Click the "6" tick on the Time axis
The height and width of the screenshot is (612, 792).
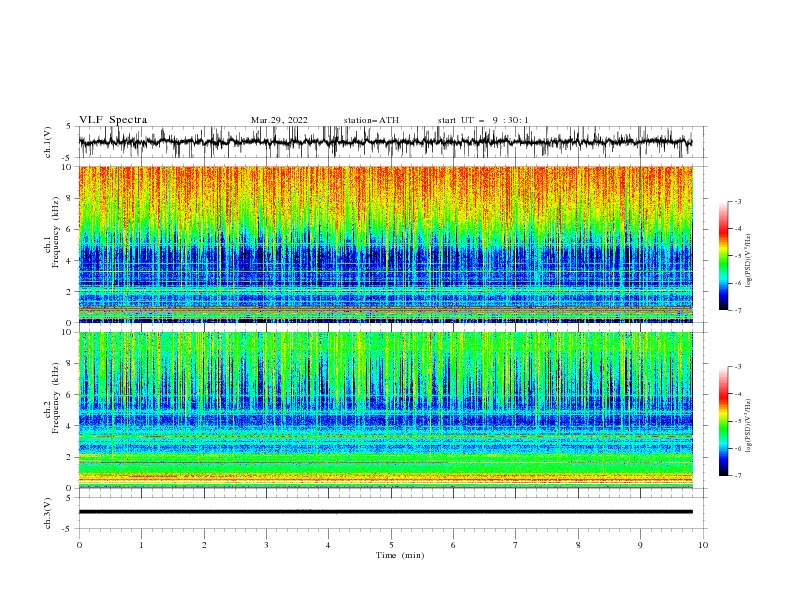click(x=453, y=545)
